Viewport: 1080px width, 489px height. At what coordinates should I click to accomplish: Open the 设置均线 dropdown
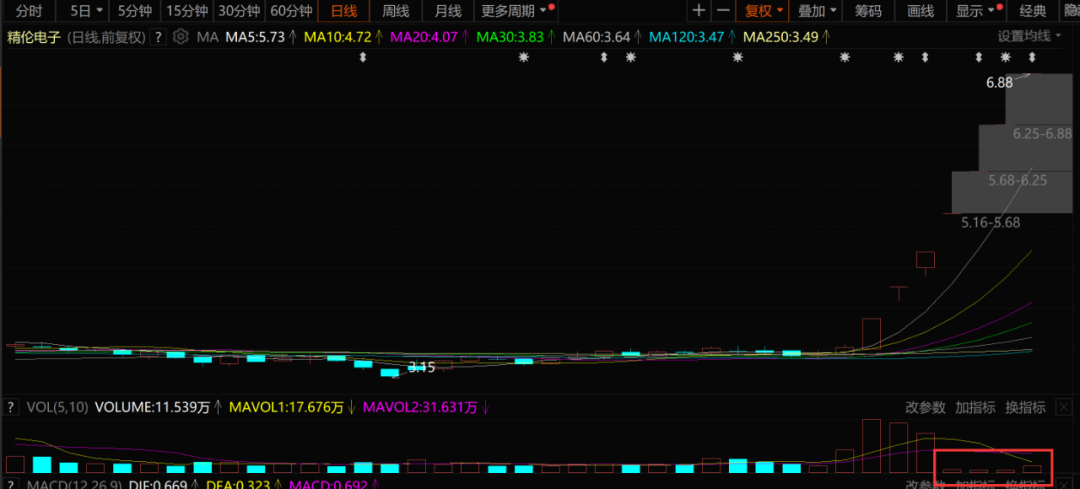click(1030, 37)
